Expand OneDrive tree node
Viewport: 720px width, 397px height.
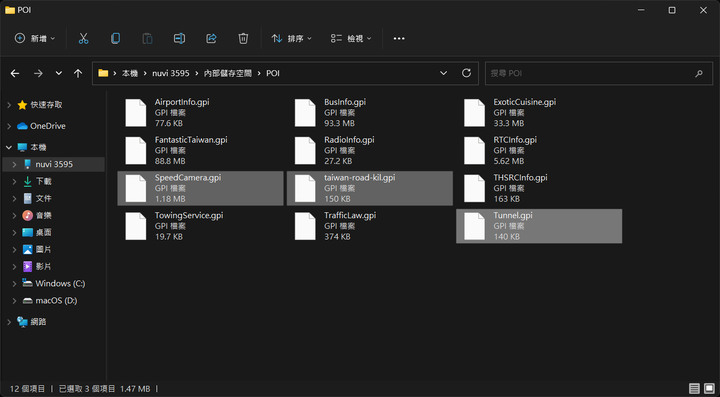(x=9, y=126)
